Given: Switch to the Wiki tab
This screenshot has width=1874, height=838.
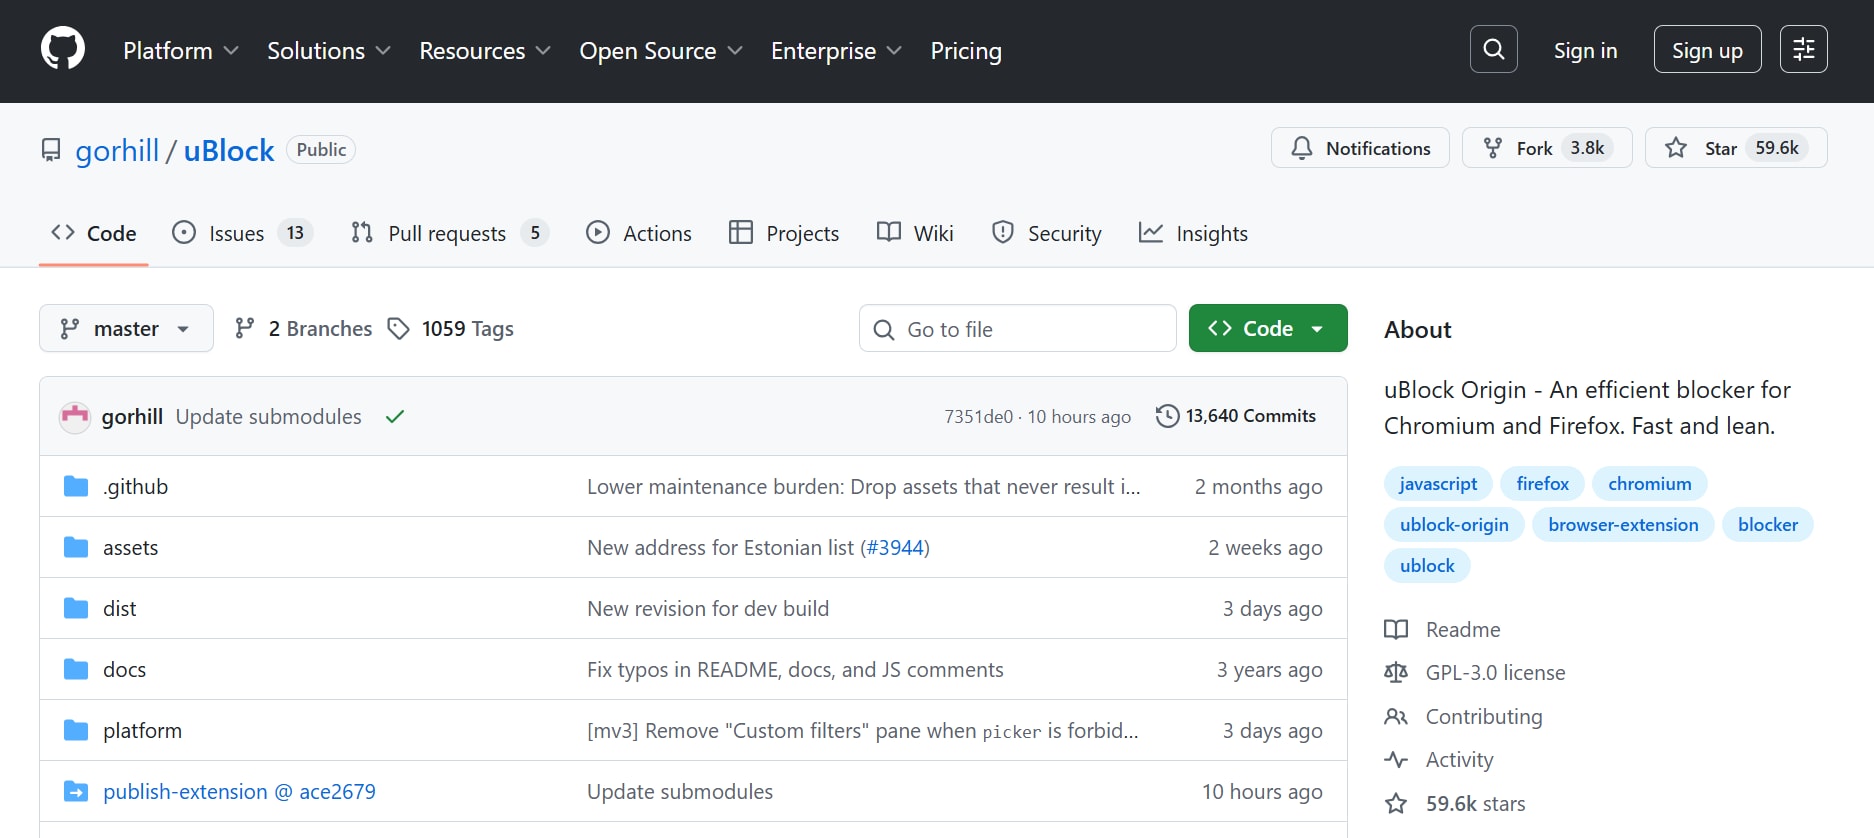Looking at the screenshot, I should [915, 233].
